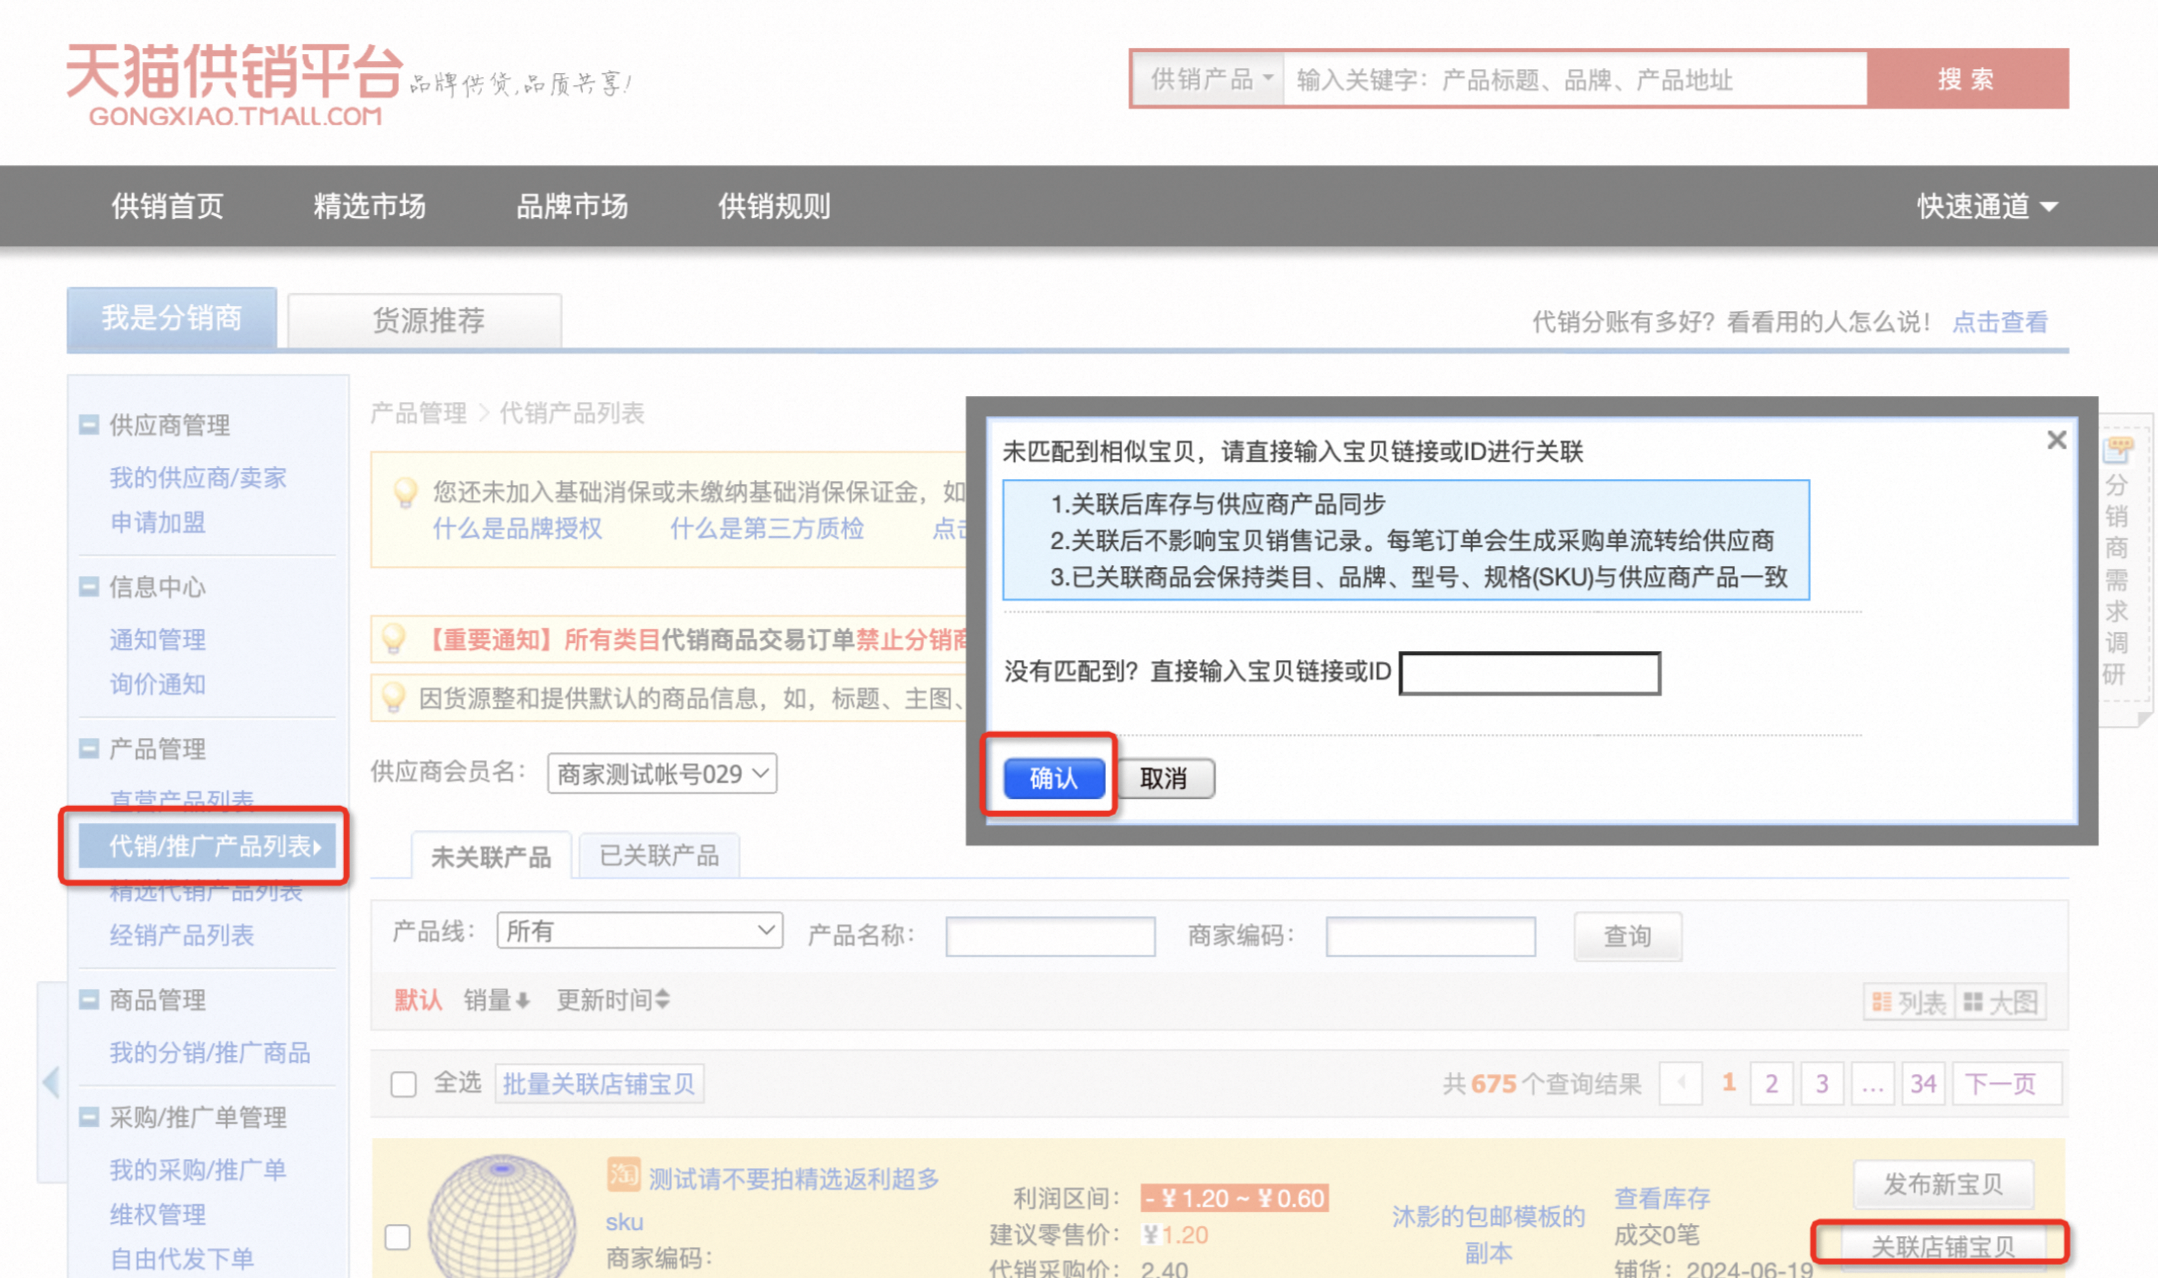Collapse the 信息中心 sidebar section

[x=89, y=587]
